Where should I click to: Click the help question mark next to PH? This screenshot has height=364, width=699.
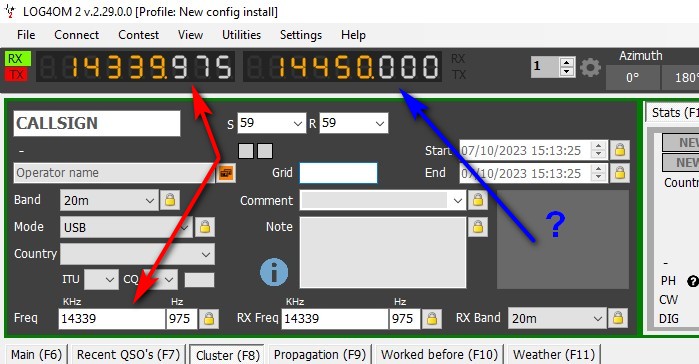tap(693, 281)
